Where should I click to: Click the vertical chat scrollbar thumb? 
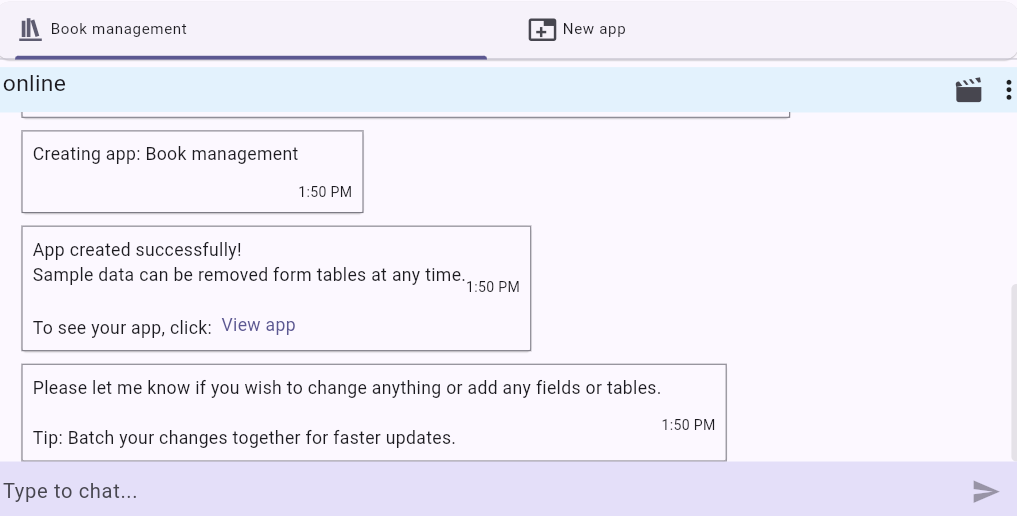click(x=1011, y=370)
